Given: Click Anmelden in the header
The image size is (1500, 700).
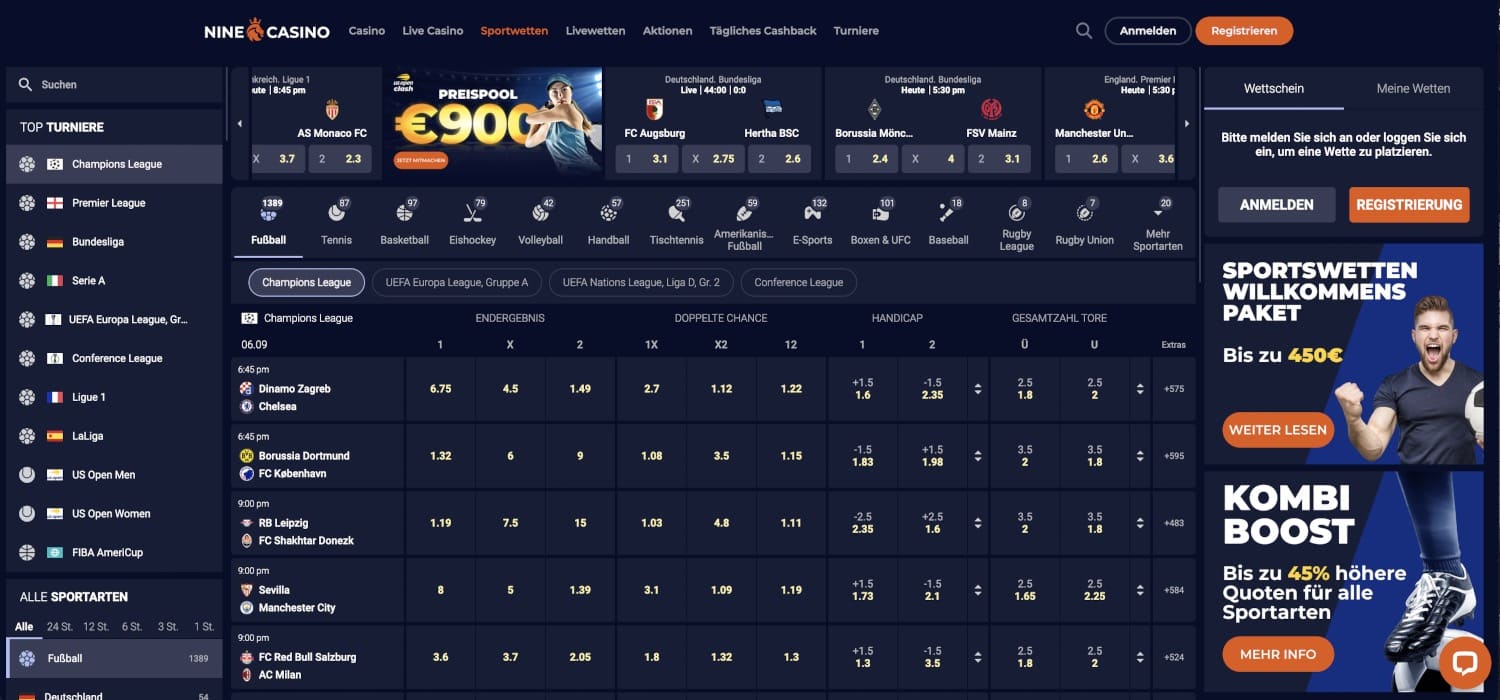Looking at the screenshot, I should (x=1148, y=31).
